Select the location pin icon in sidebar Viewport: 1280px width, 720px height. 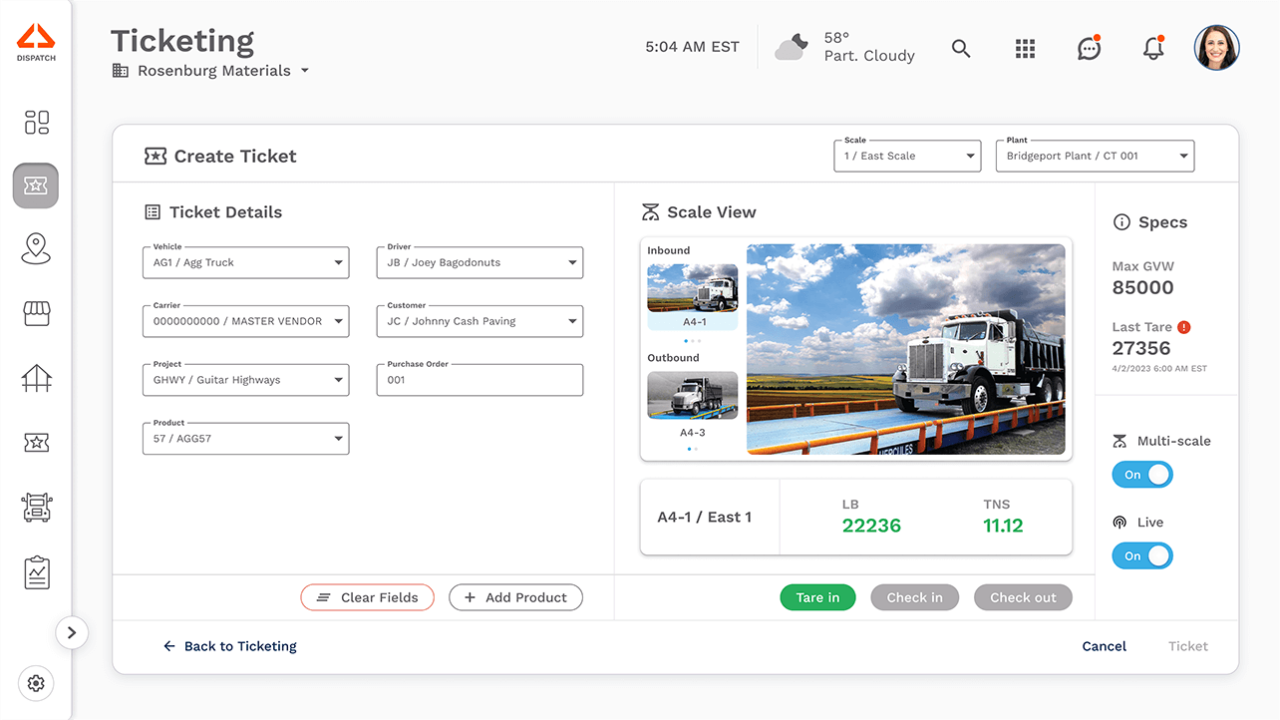coord(36,250)
